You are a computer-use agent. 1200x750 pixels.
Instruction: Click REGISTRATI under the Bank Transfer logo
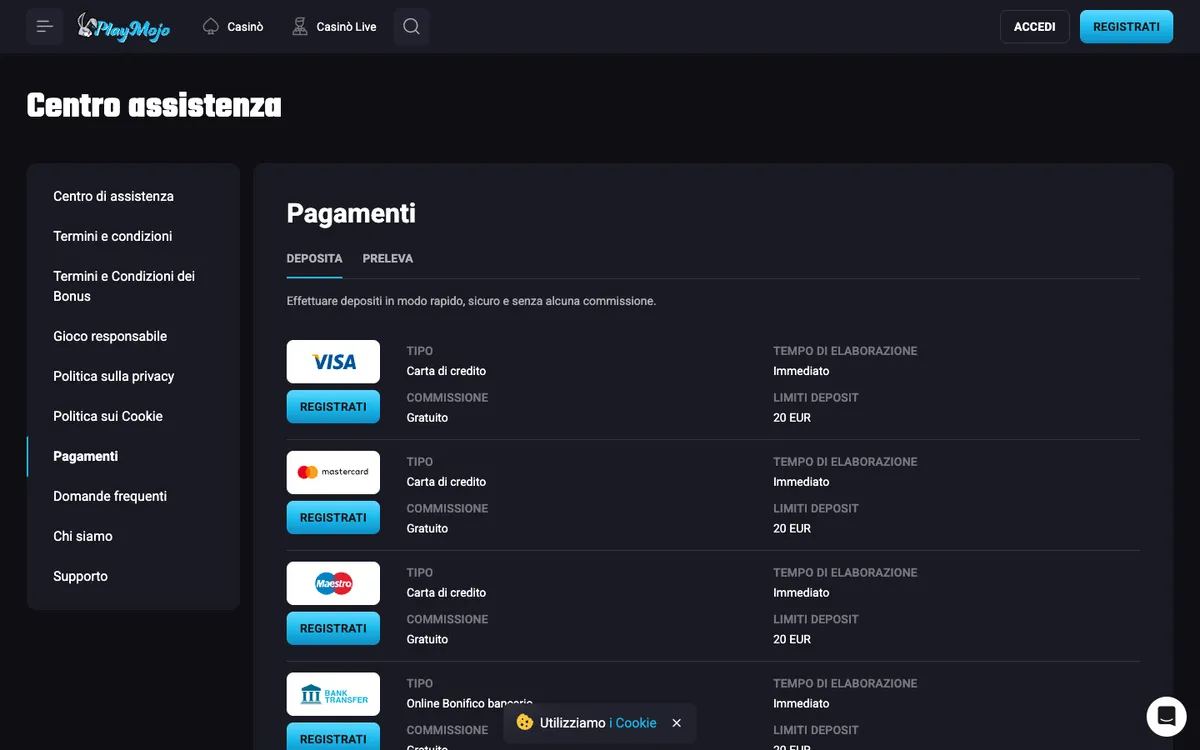click(333, 737)
